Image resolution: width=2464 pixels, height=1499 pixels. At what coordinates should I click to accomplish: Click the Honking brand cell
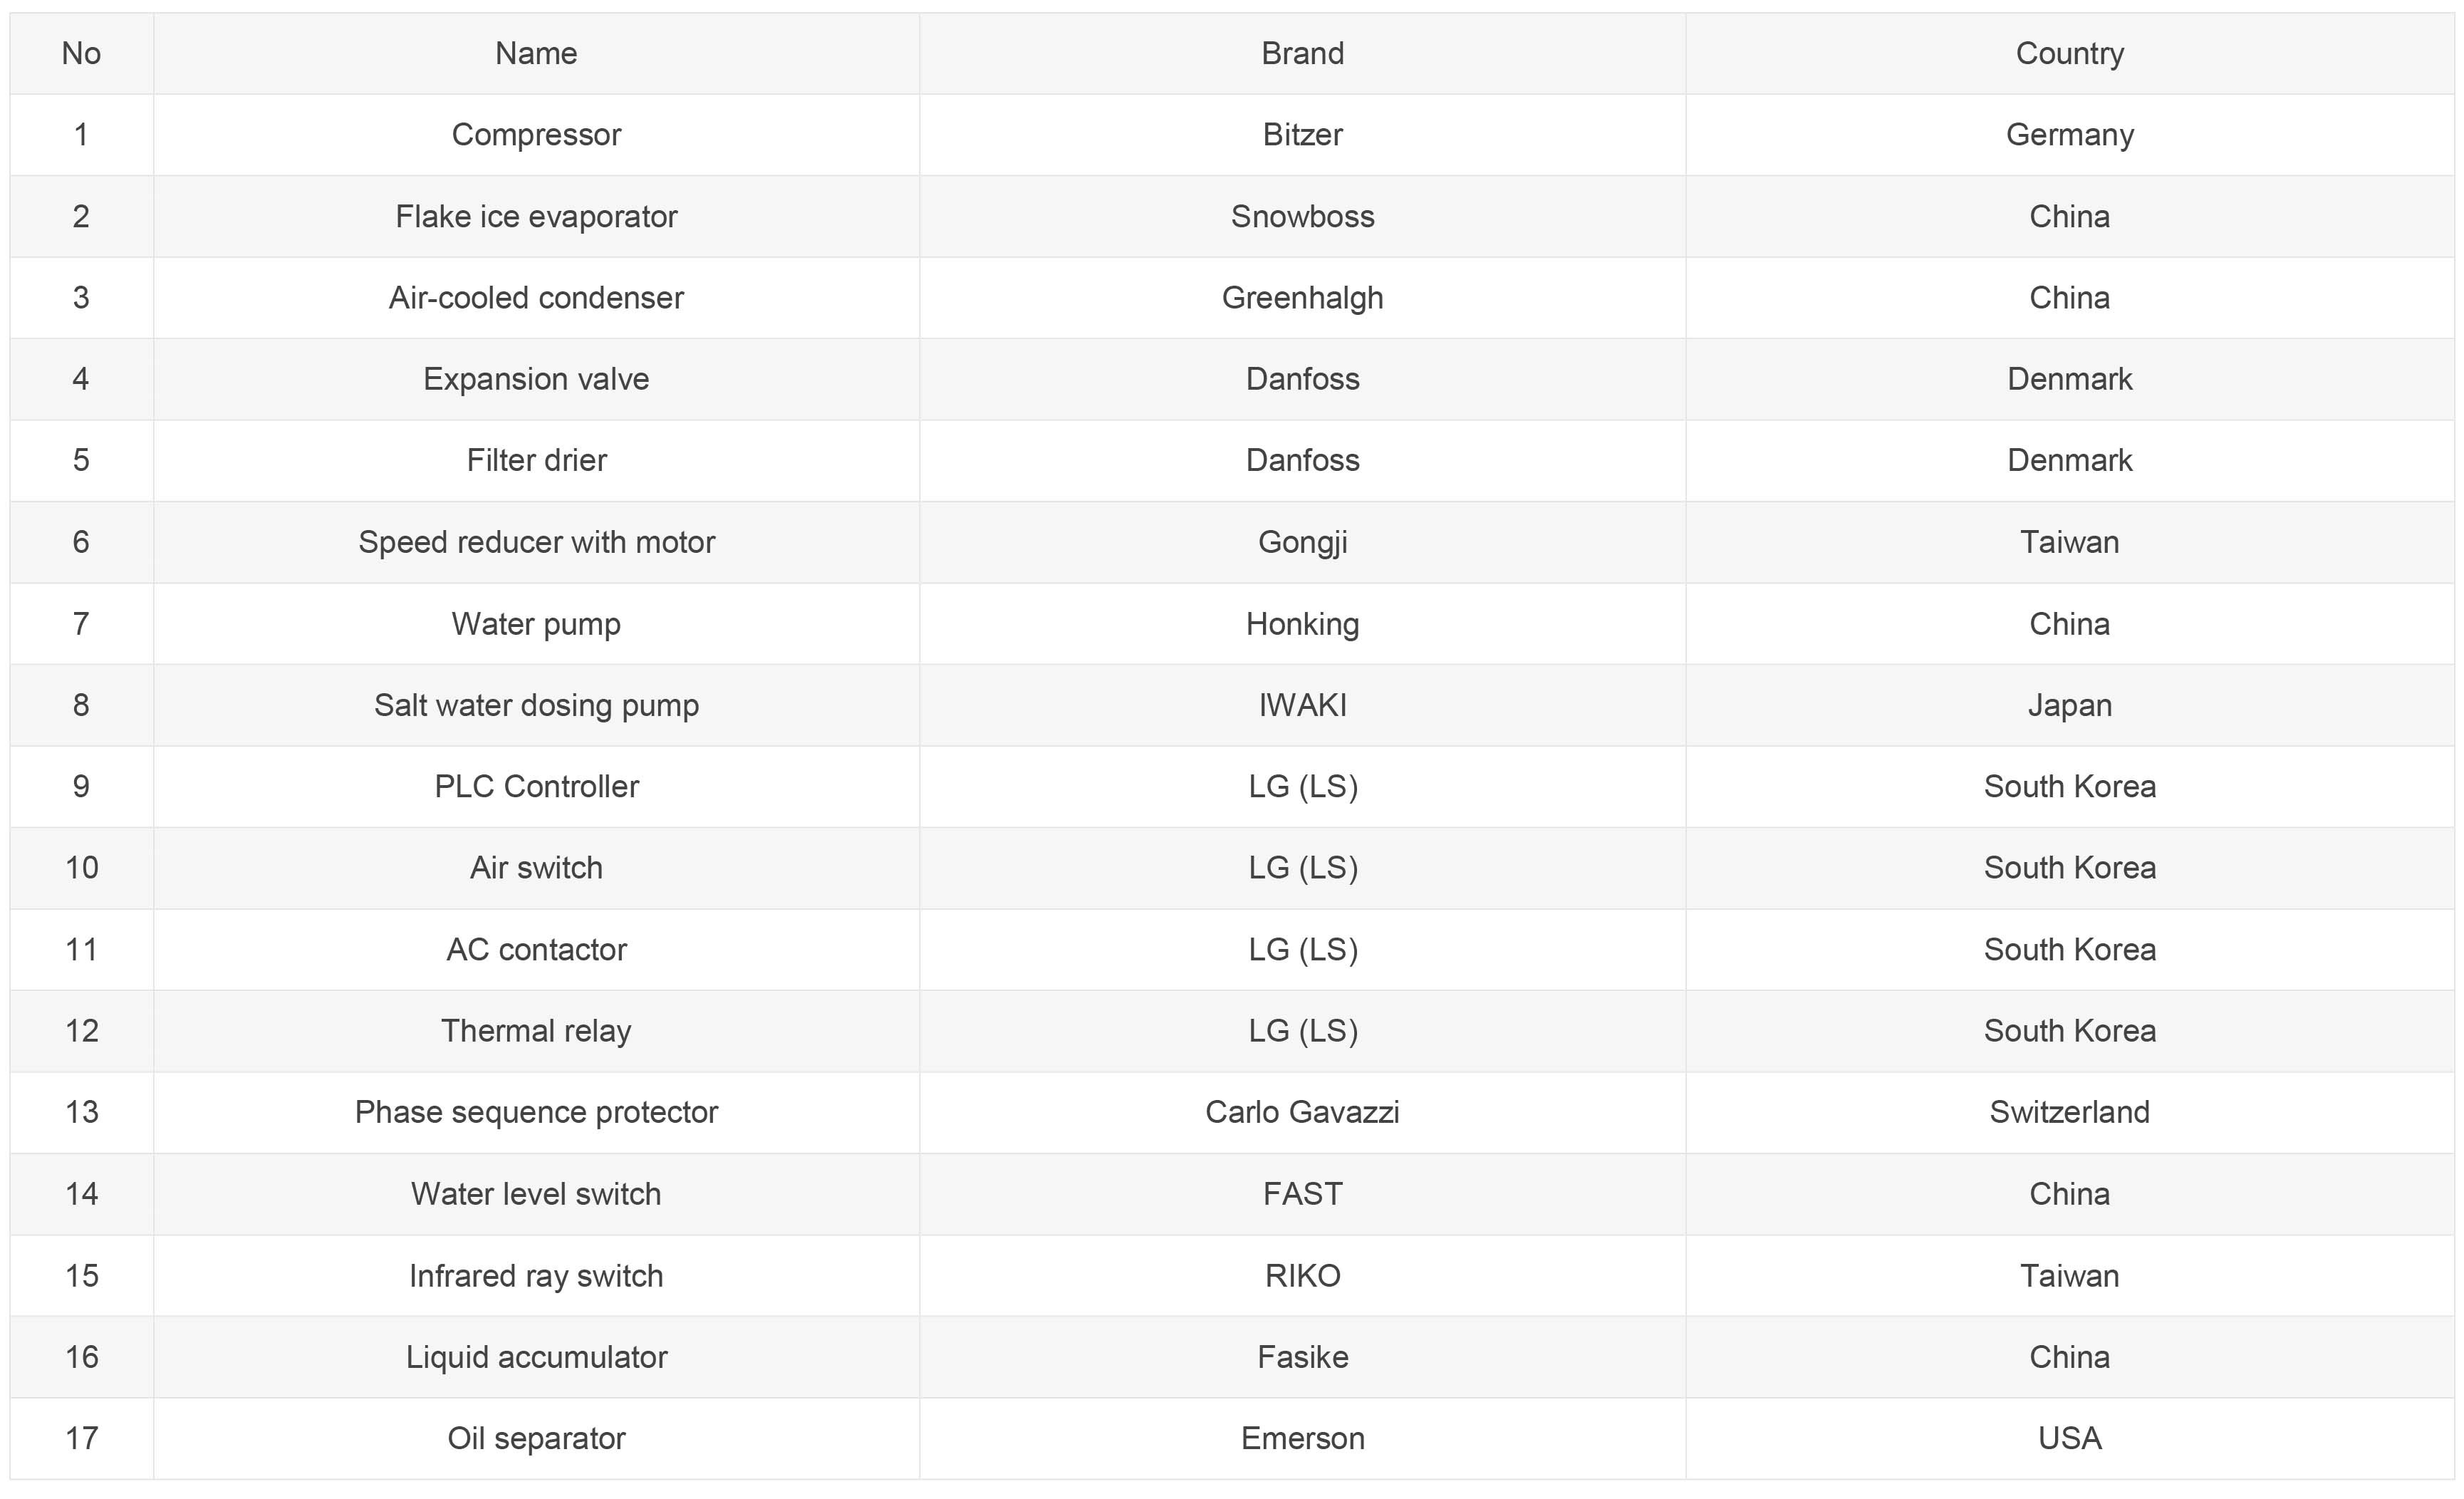click(x=1302, y=624)
